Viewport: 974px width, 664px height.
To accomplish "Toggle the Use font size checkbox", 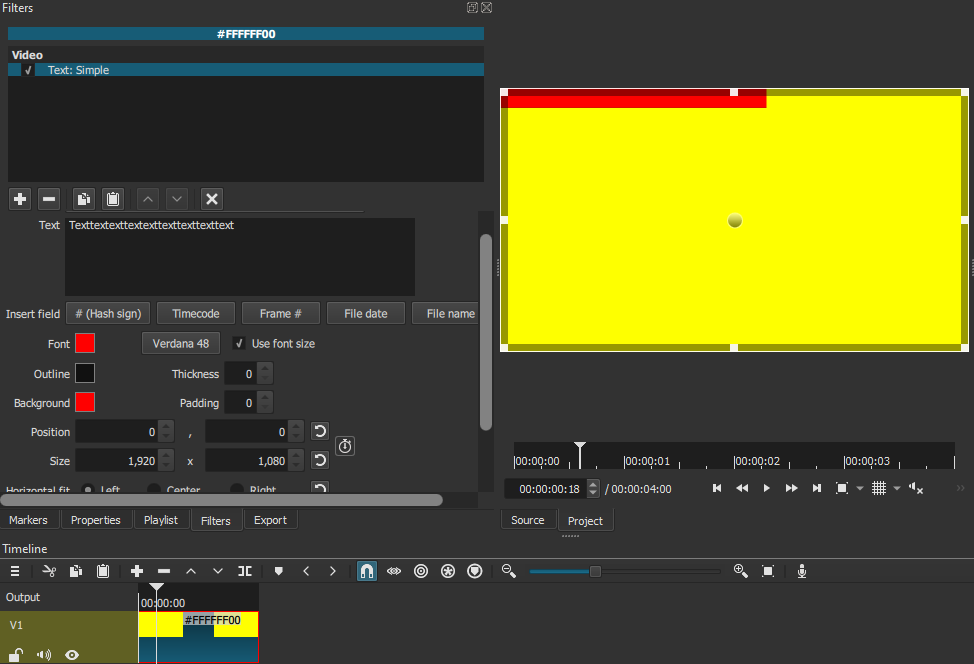I will tap(239, 344).
